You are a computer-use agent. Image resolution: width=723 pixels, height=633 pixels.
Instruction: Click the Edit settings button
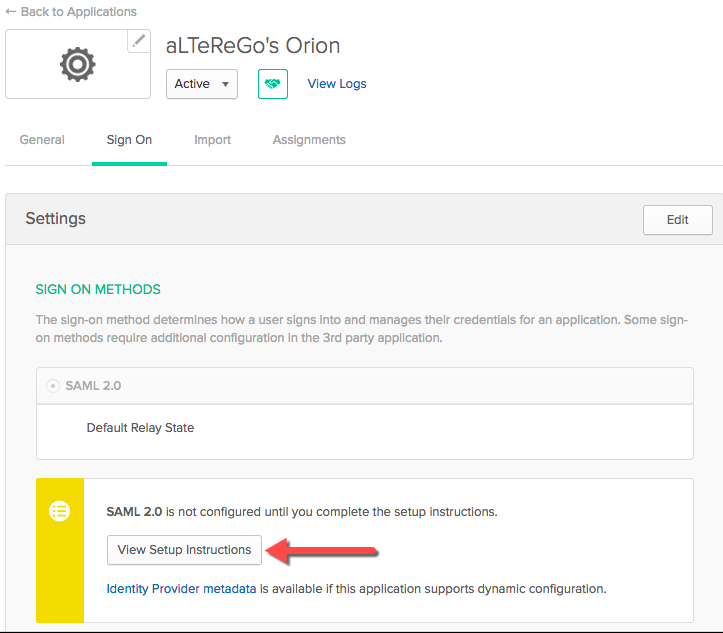[x=677, y=220]
